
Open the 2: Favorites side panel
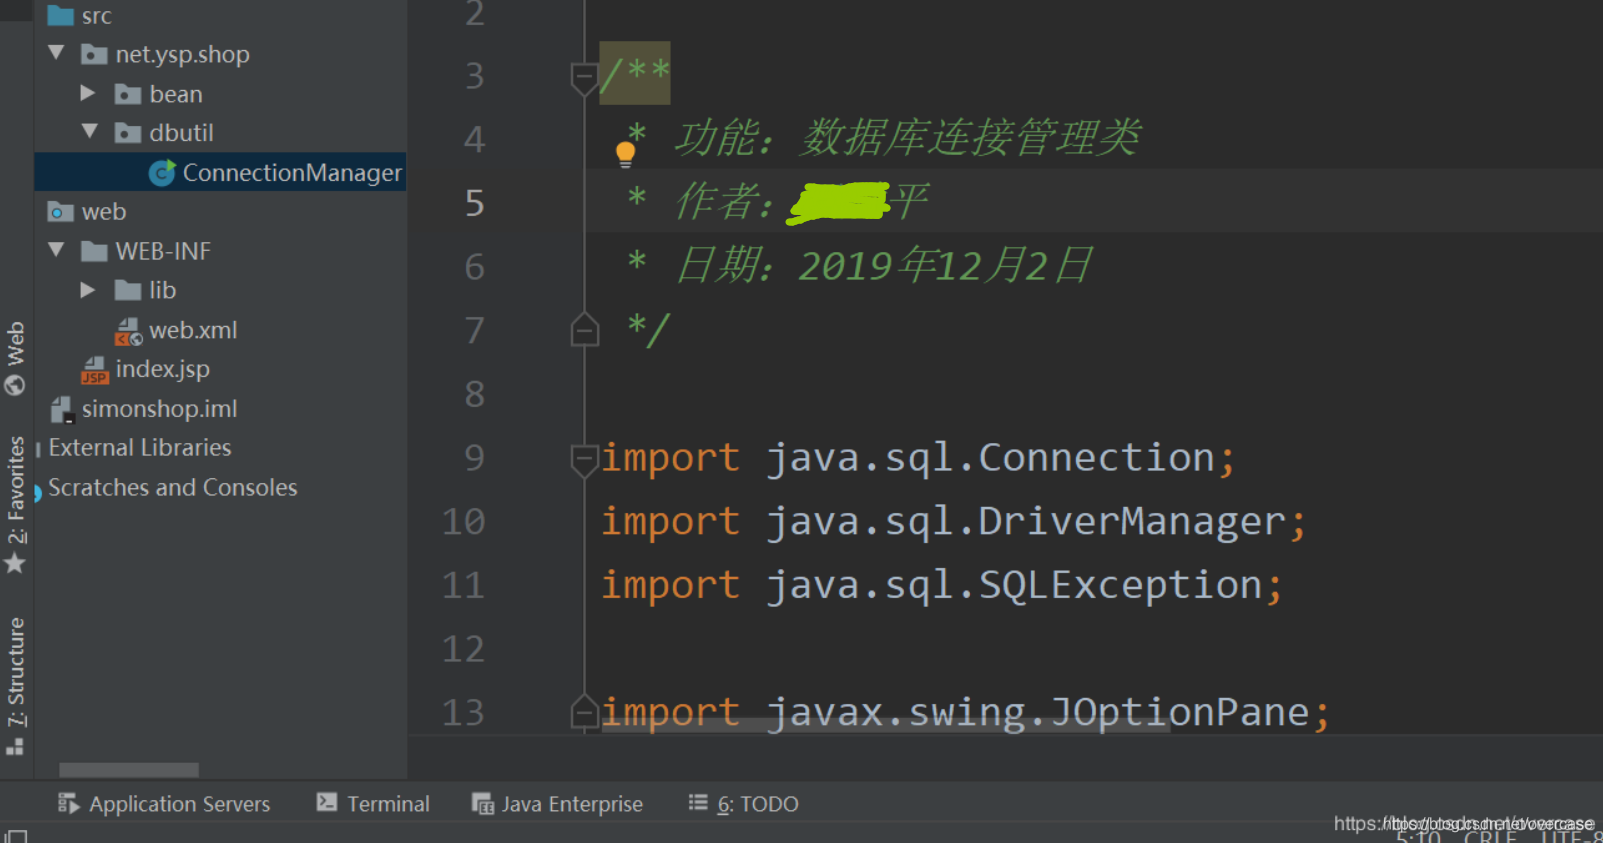coord(15,505)
